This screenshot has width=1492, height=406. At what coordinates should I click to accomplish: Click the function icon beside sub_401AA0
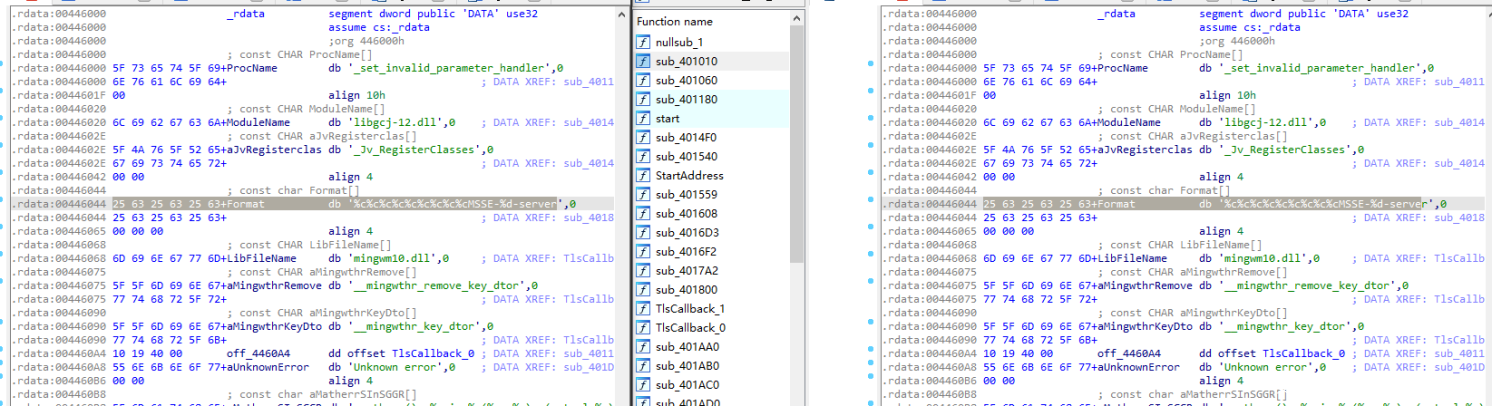643,346
